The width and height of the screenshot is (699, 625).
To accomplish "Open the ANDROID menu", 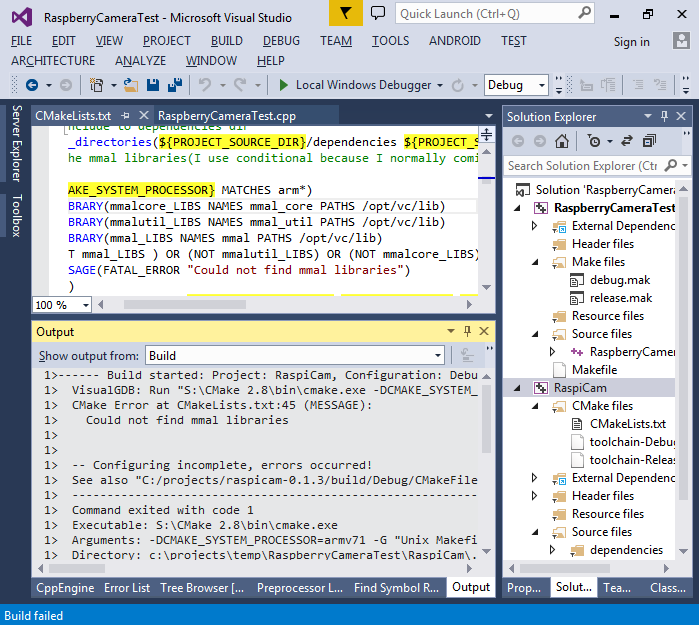I will pyautogui.click(x=455, y=41).
